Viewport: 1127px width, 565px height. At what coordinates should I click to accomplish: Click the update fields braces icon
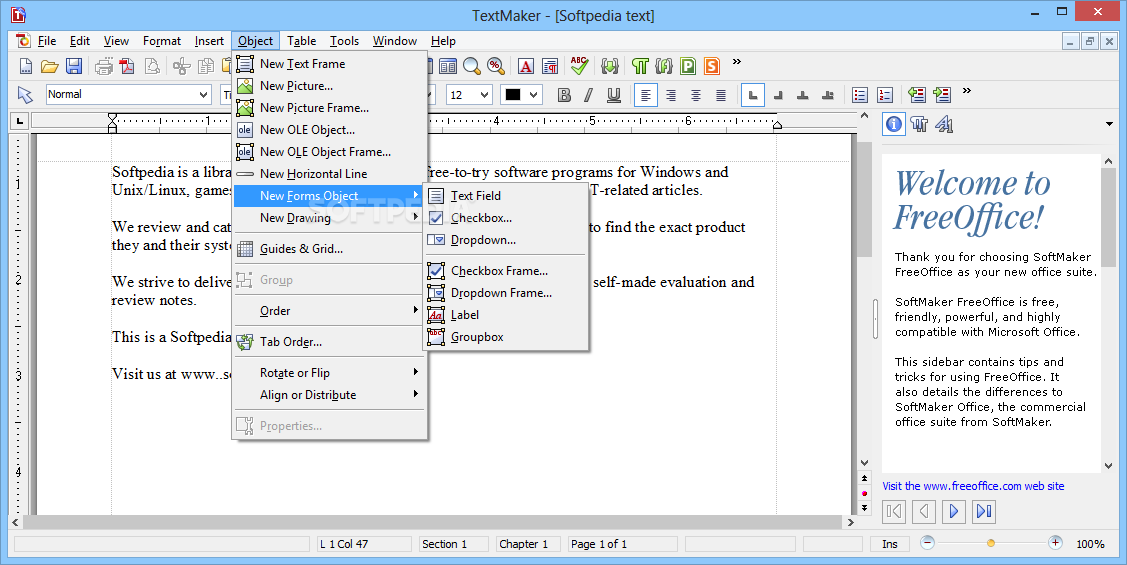click(610, 67)
